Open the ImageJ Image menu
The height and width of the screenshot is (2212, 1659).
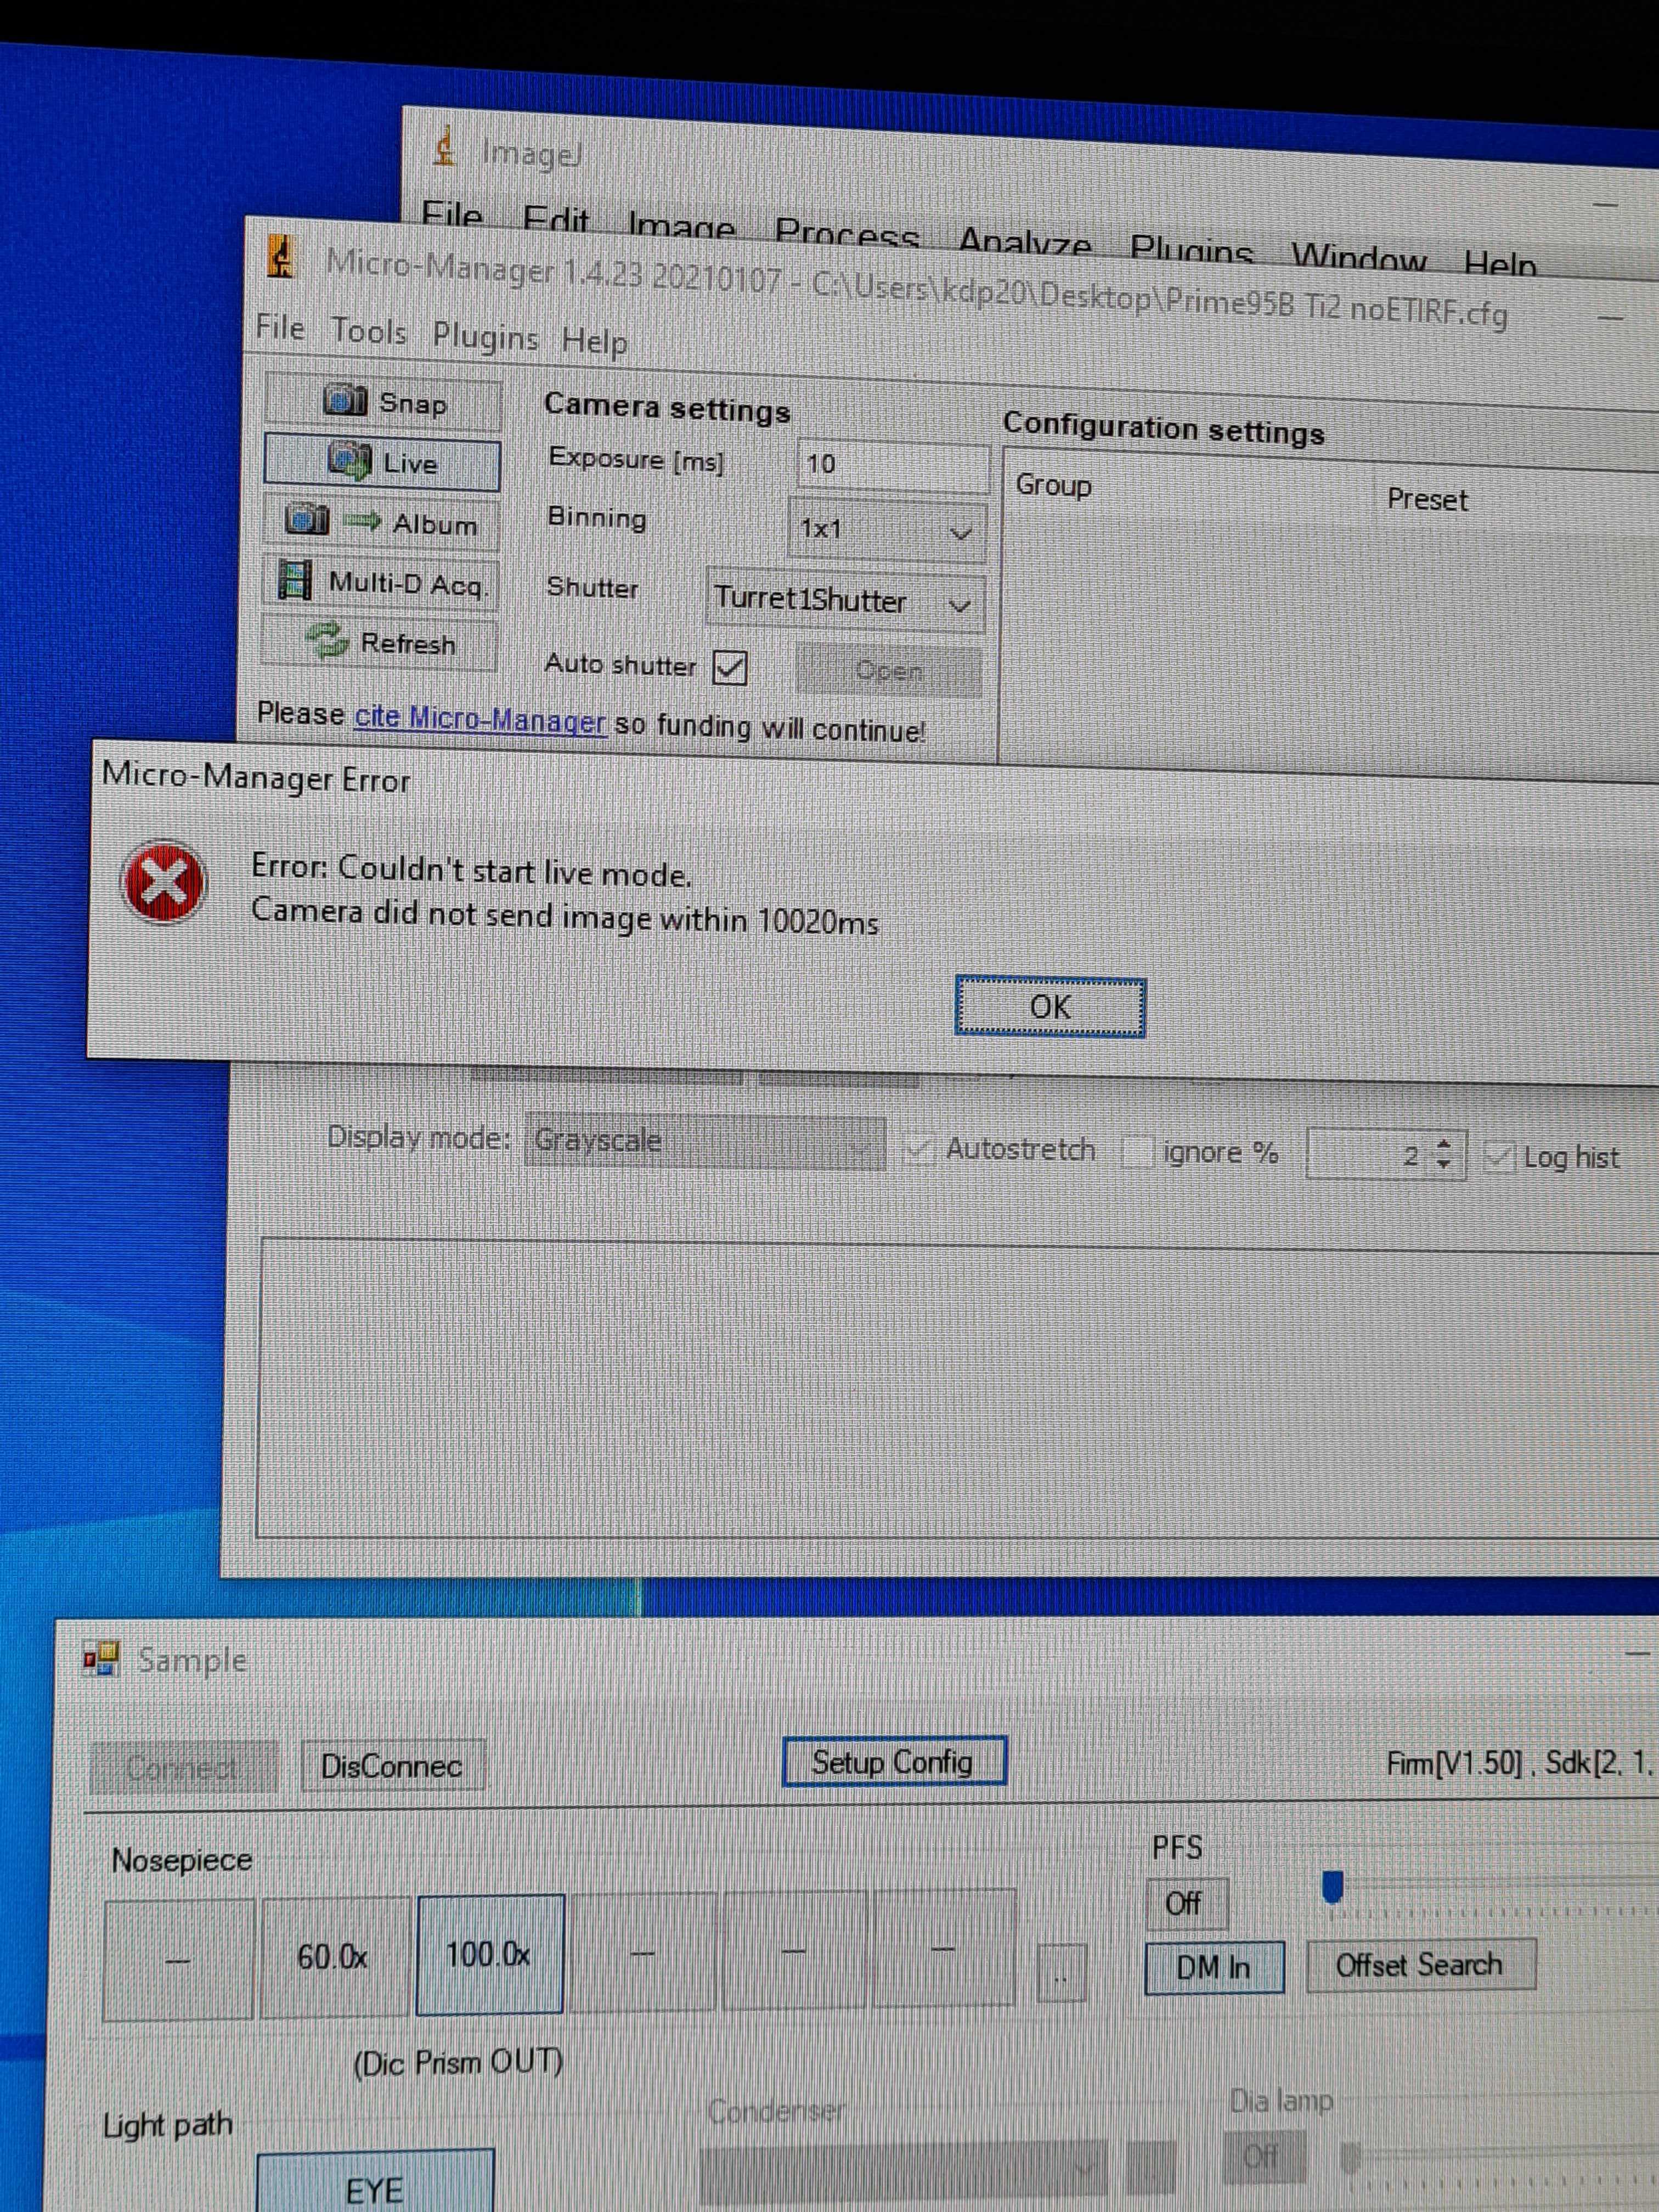681,226
